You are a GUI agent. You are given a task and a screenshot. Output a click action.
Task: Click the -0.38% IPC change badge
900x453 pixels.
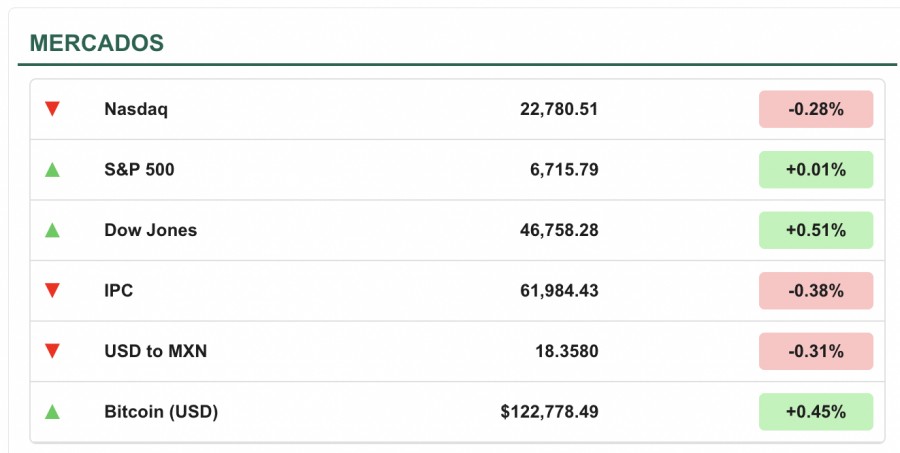[815, 291]
